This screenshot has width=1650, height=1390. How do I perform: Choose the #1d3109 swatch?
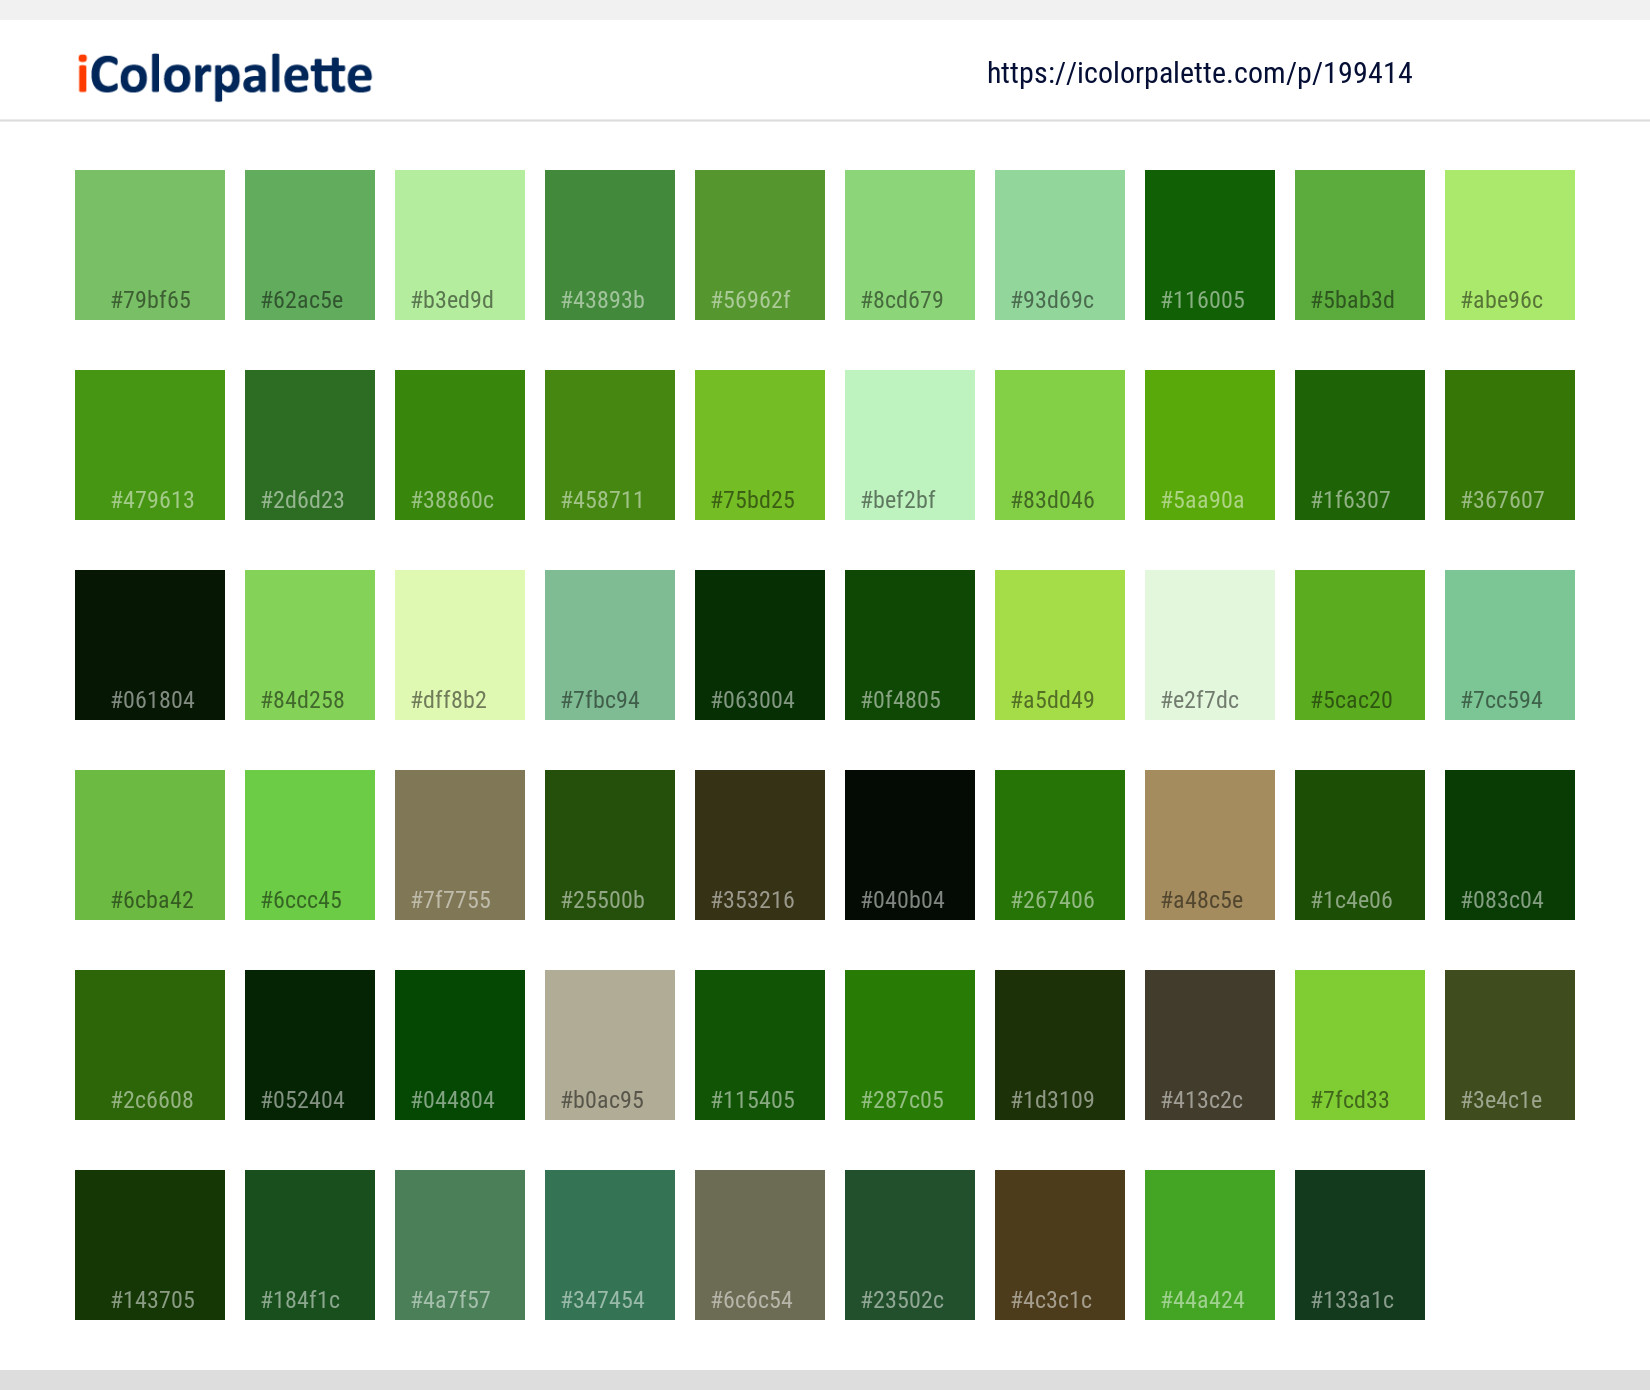click(1060, 1045)
